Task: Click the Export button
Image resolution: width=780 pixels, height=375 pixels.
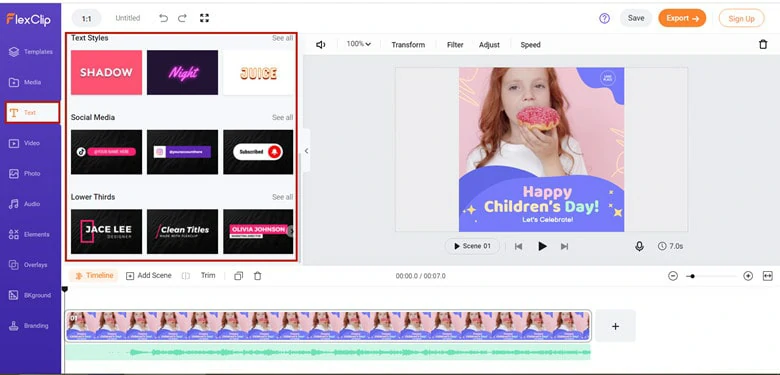Action: 682,18
